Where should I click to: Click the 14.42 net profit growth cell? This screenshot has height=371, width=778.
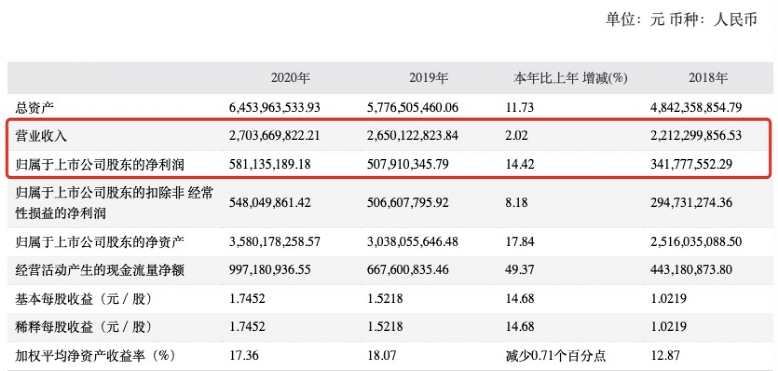click(x=520, y=164)
